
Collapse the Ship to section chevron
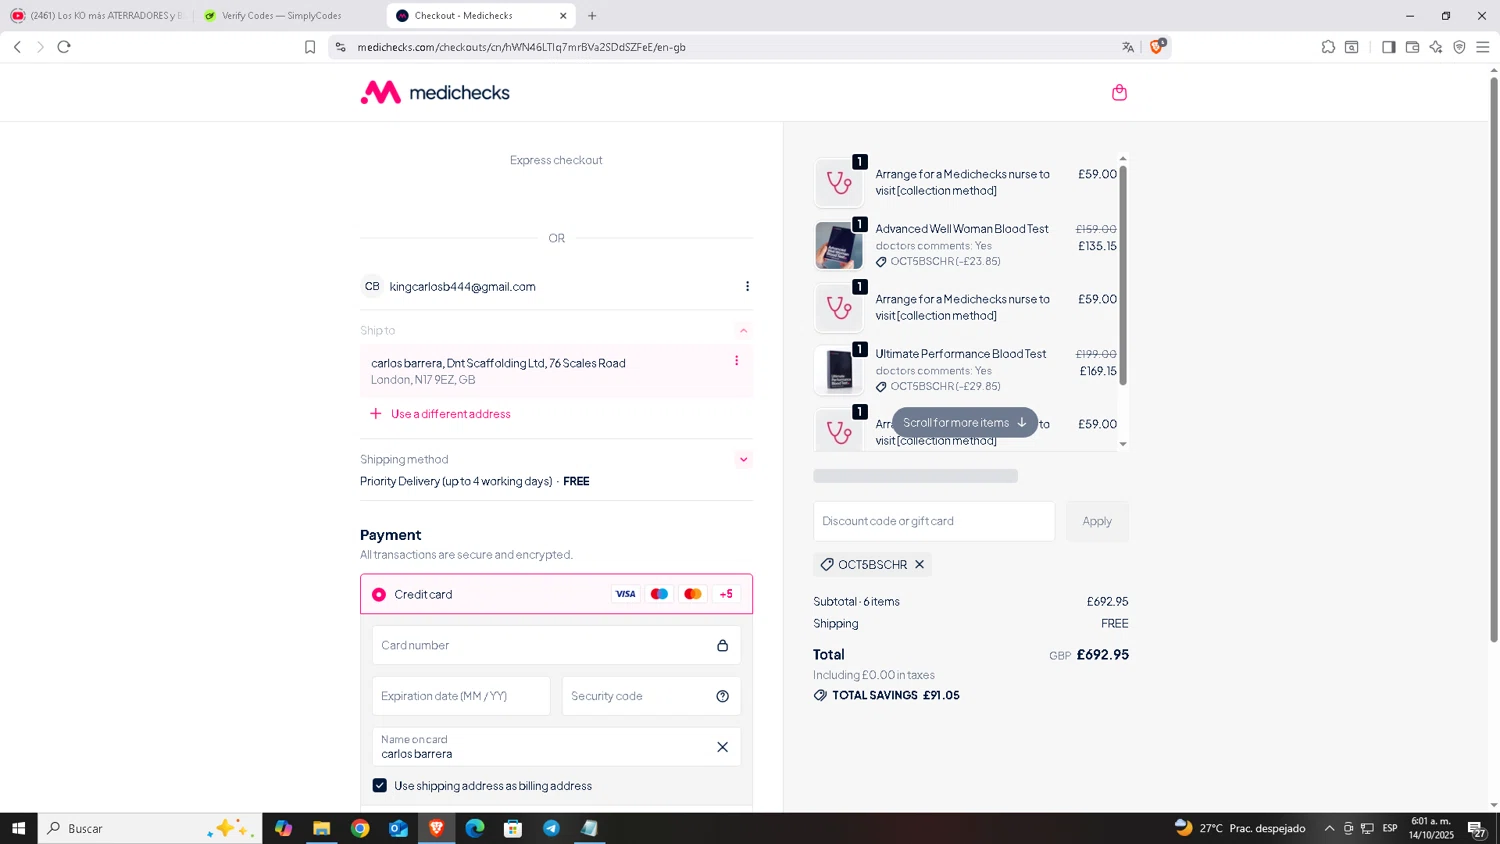tap(743, 331)
